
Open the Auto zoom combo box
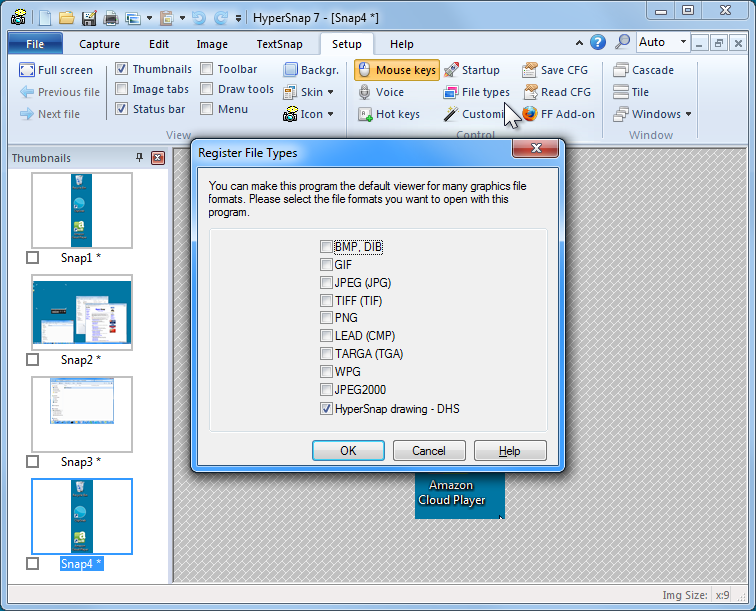coord(663,42)
